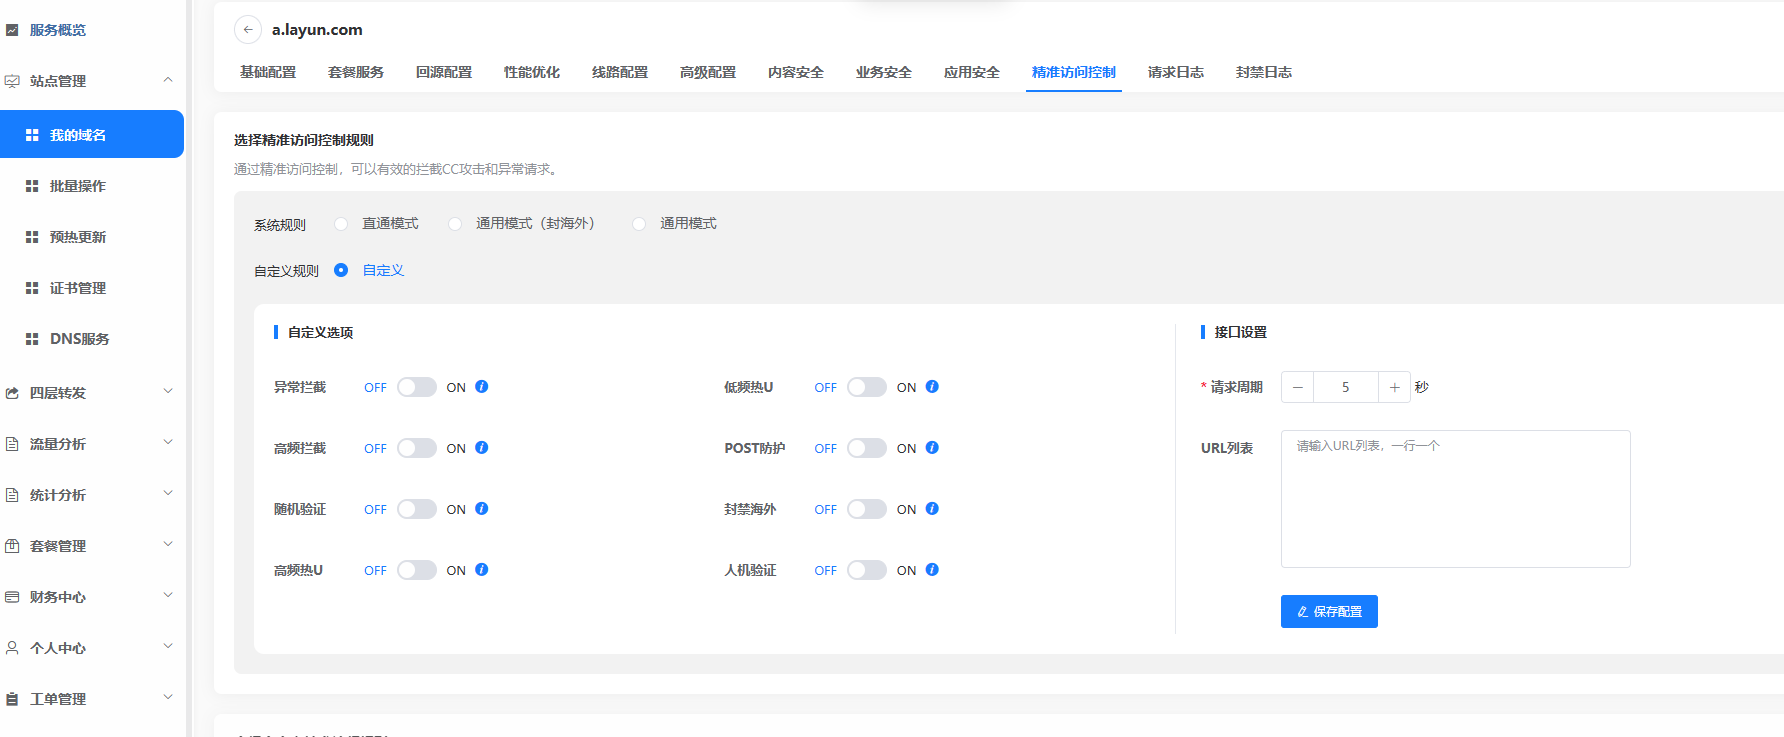Expand the 财务中心 sidebar menu
Viewport: 1784px width, 737px height.
pos(90,597)
